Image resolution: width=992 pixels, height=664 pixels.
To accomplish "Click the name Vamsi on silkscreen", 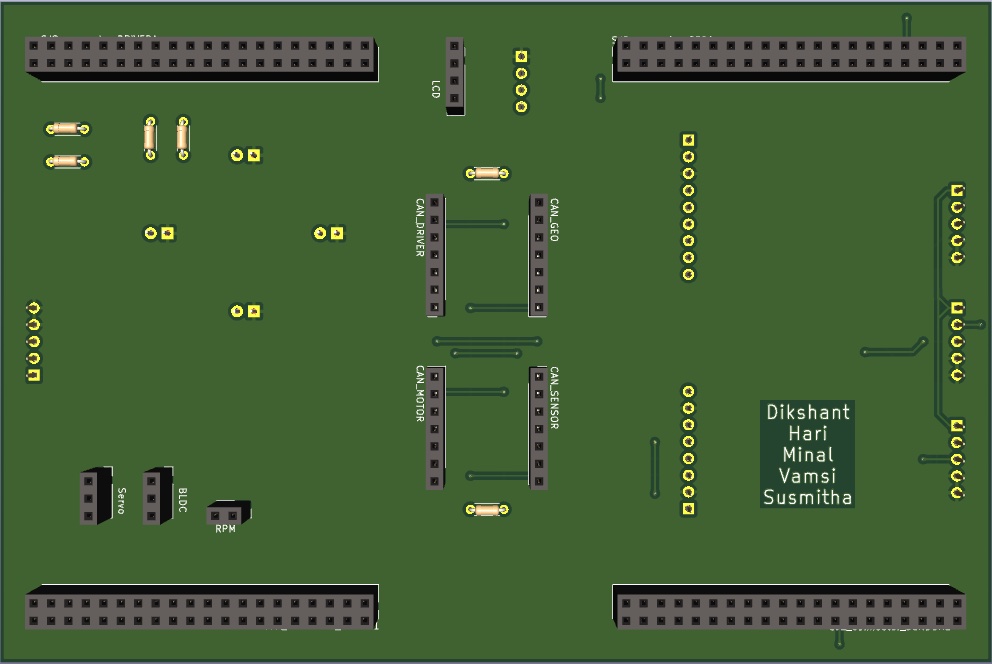I will point(808,476).
